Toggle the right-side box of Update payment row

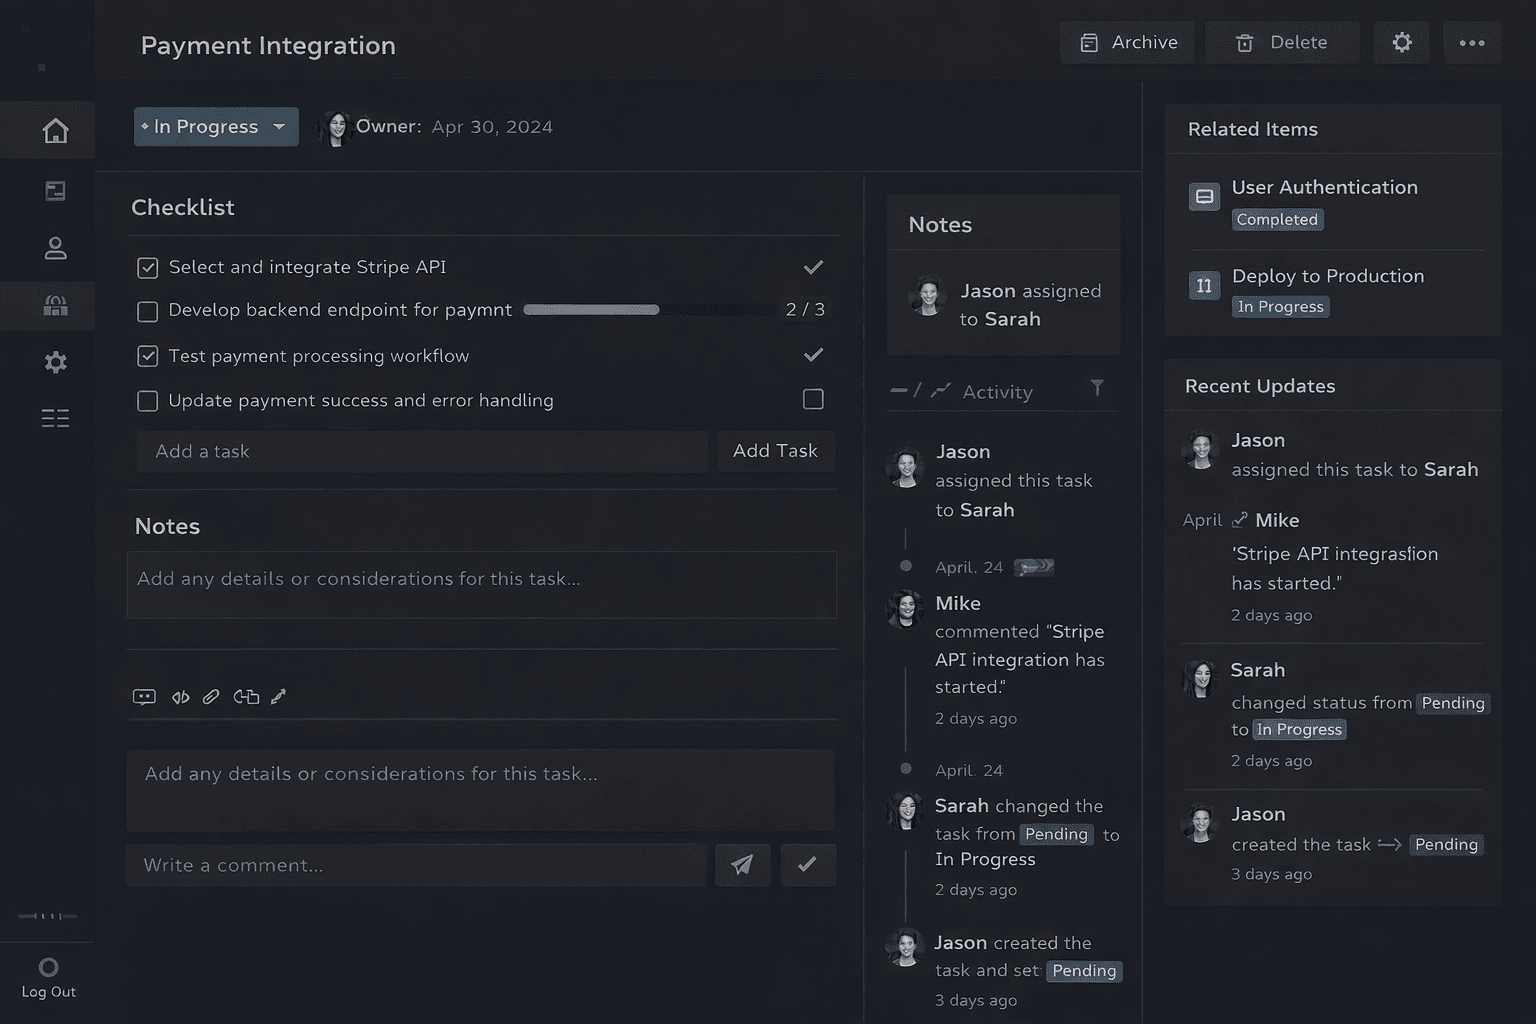click(x=813, y=399)
